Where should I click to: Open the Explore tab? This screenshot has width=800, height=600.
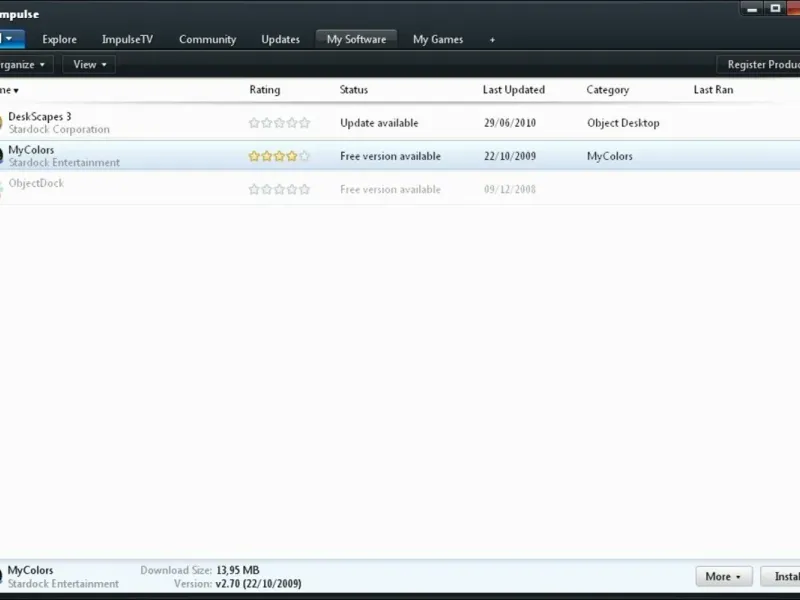[59, 39]
